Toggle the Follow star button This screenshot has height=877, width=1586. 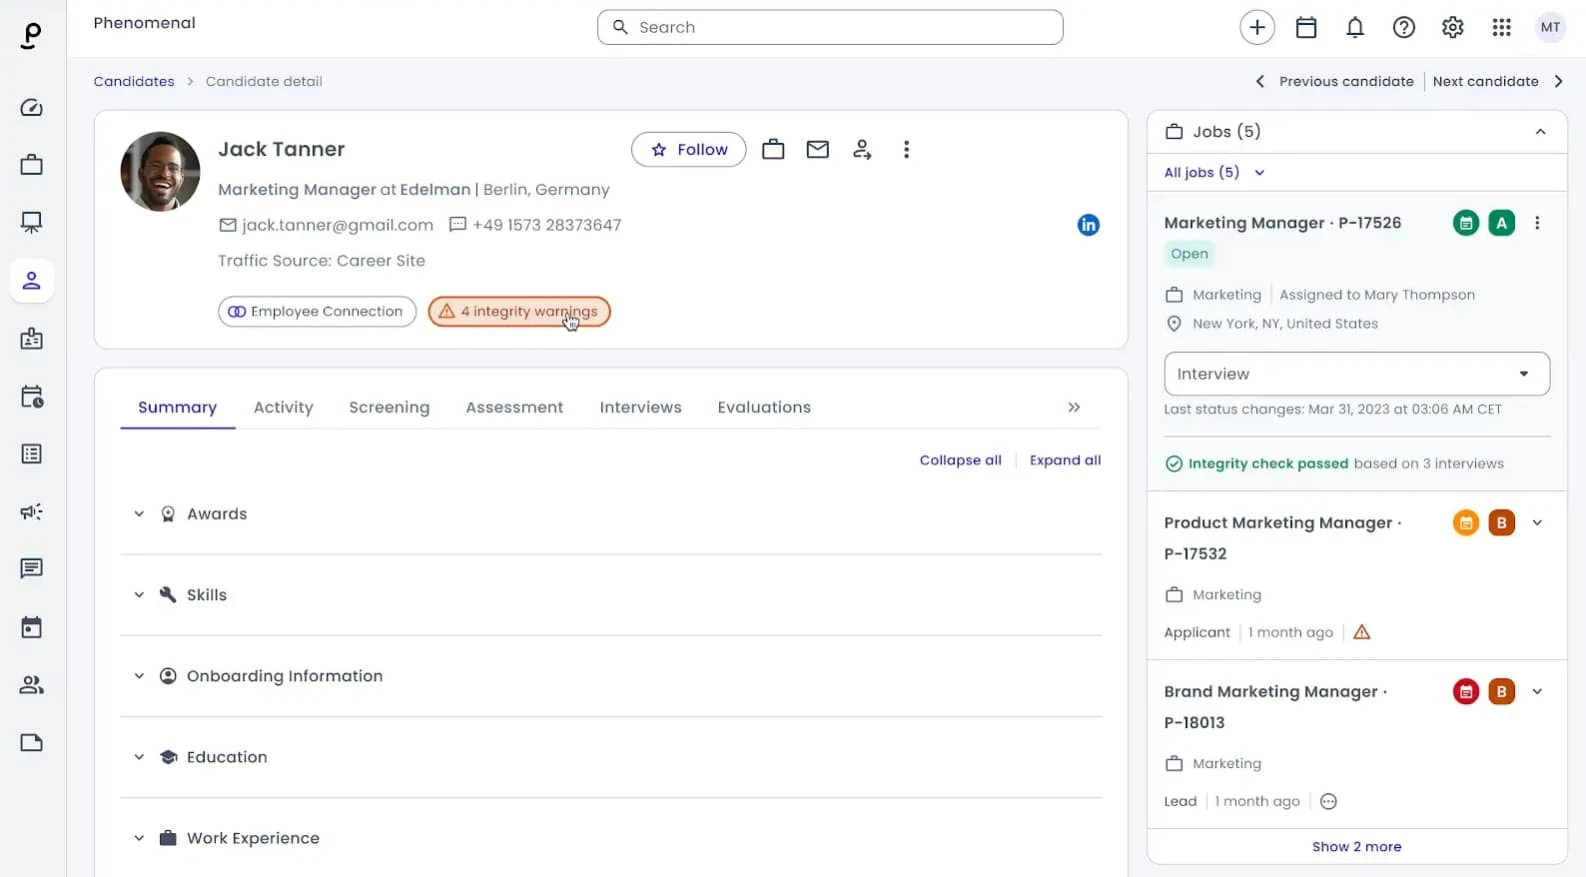(x=688, y=150)
